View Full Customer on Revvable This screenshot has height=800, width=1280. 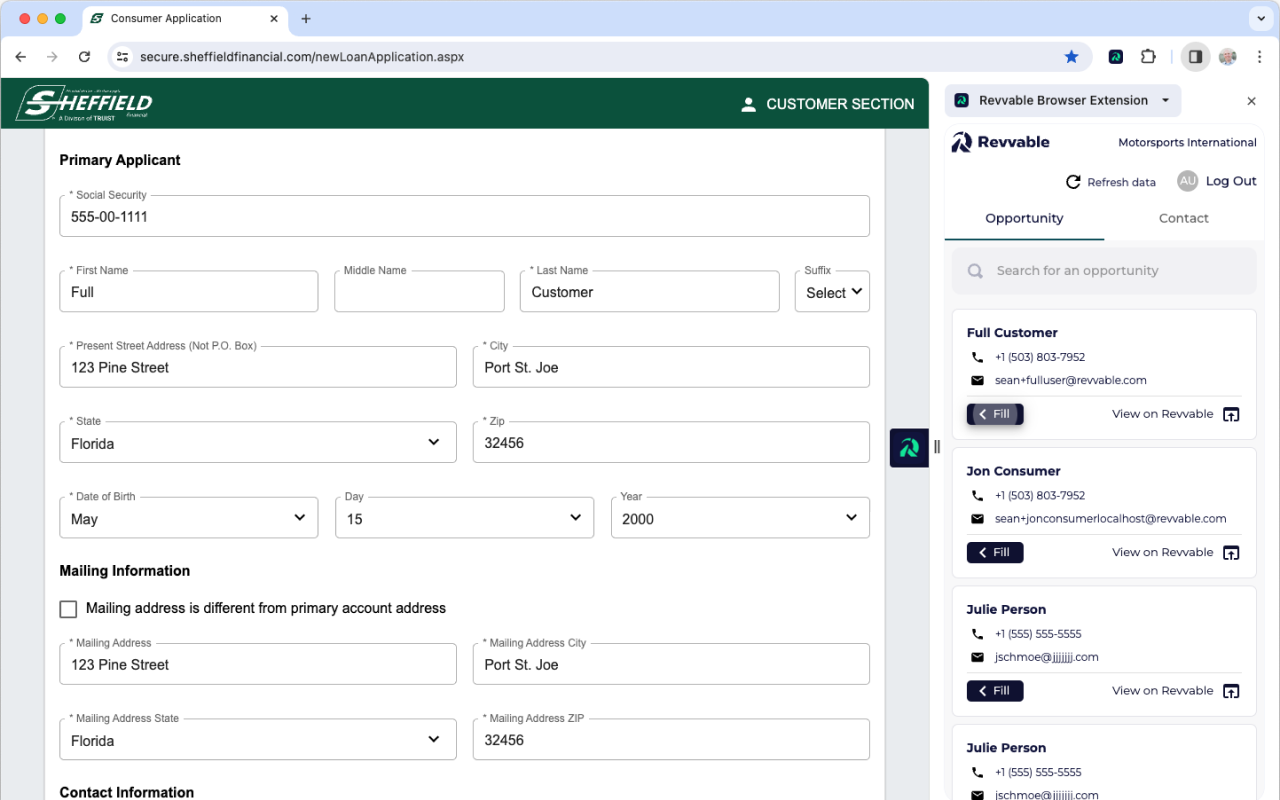(1176, 414)
